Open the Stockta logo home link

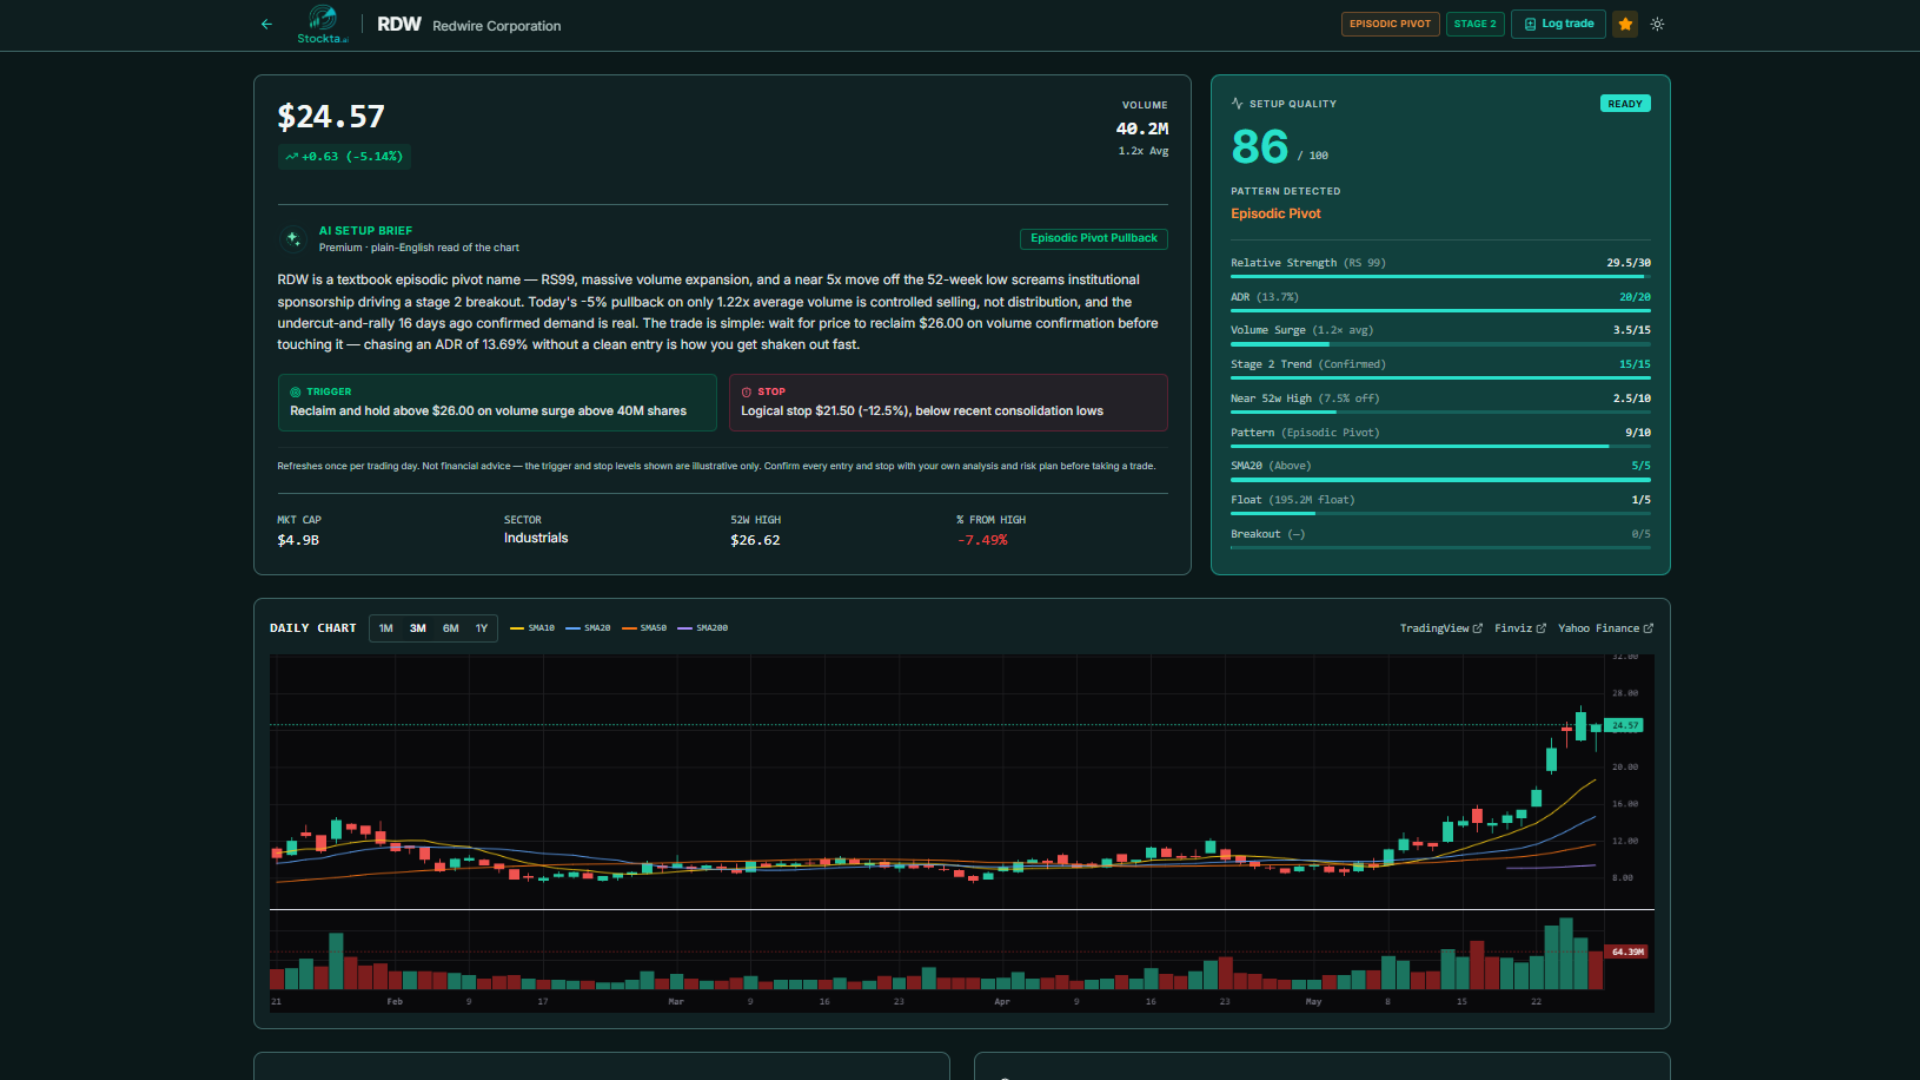pyautogui.click(x=322, y=24)
